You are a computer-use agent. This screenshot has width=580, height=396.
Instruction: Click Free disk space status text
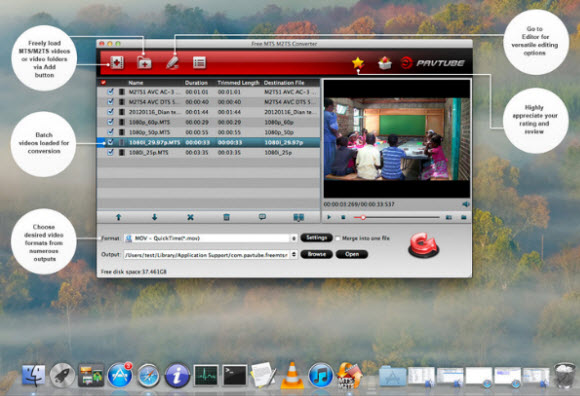[134, 272]
